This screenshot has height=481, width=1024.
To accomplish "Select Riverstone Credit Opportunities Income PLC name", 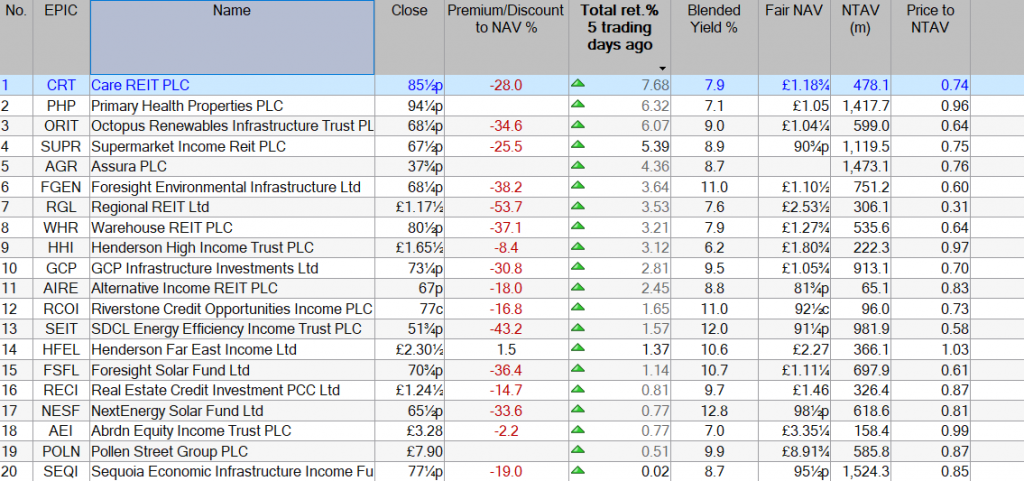I will (232, 309).
